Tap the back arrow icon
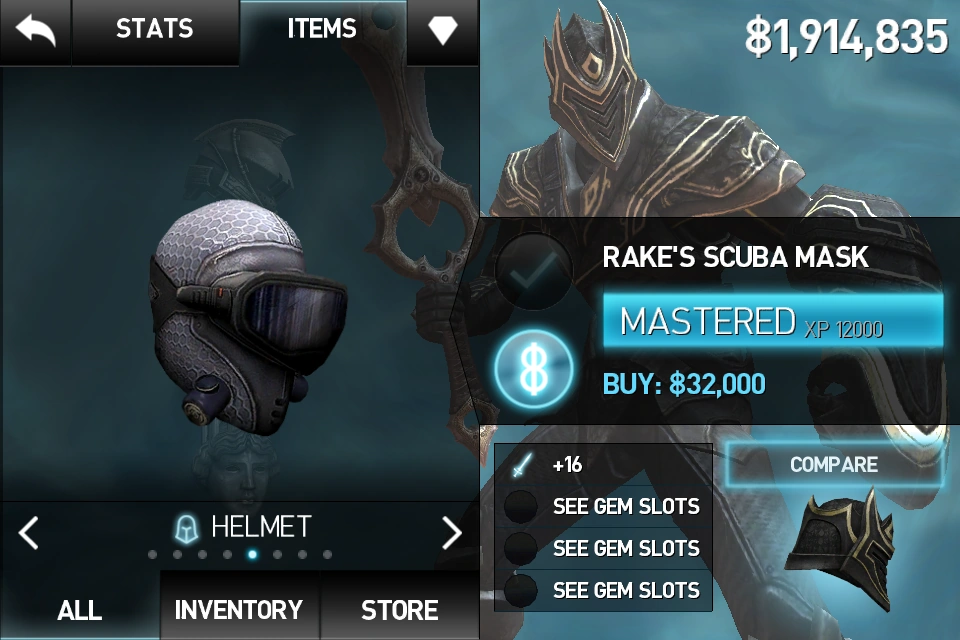Viewport: 960px width, 640px height. pos(35,30)
